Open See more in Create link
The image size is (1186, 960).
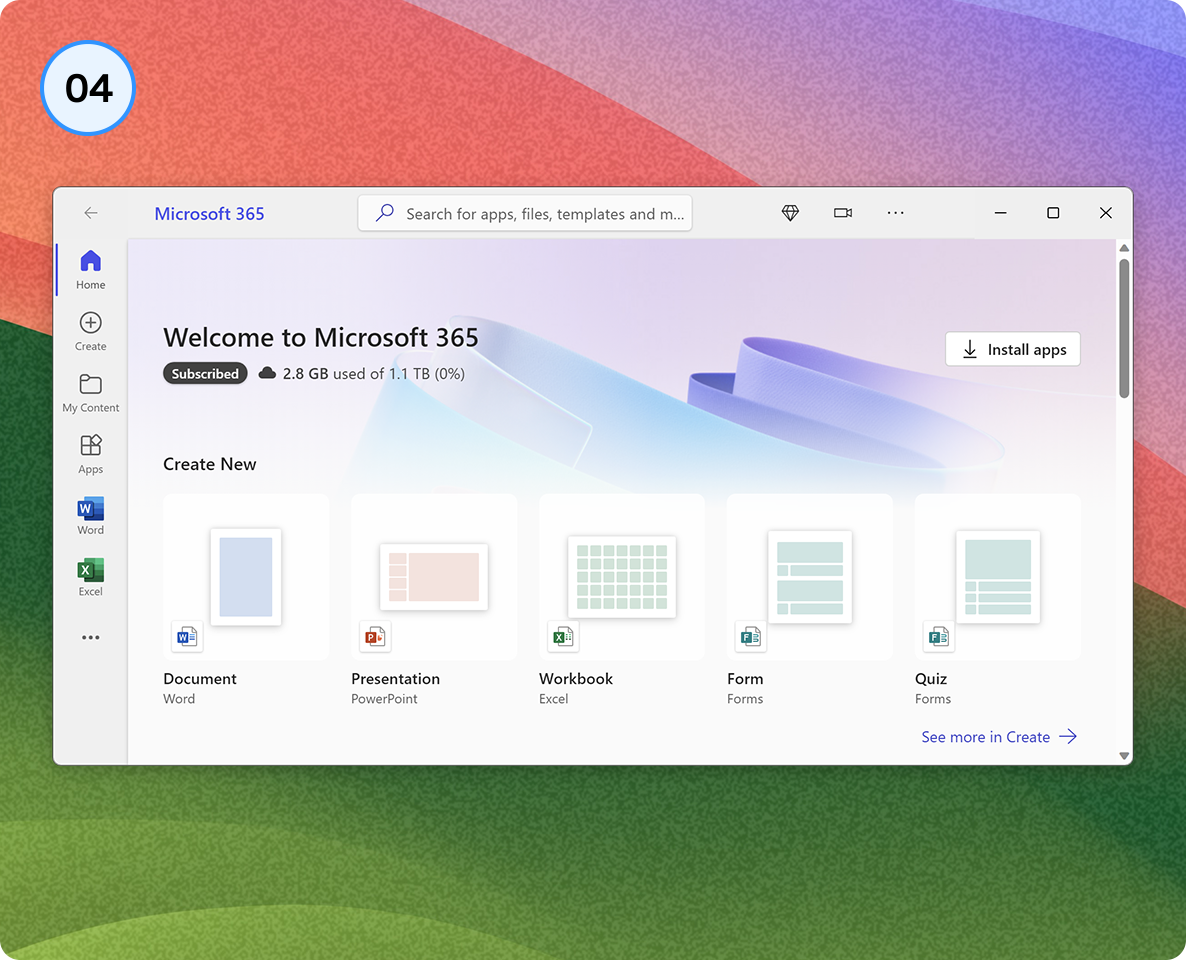[999, 737]
